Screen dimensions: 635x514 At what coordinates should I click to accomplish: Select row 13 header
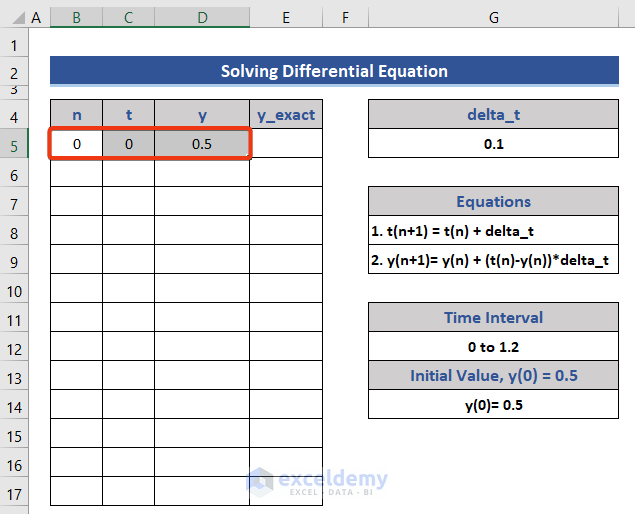14,375
